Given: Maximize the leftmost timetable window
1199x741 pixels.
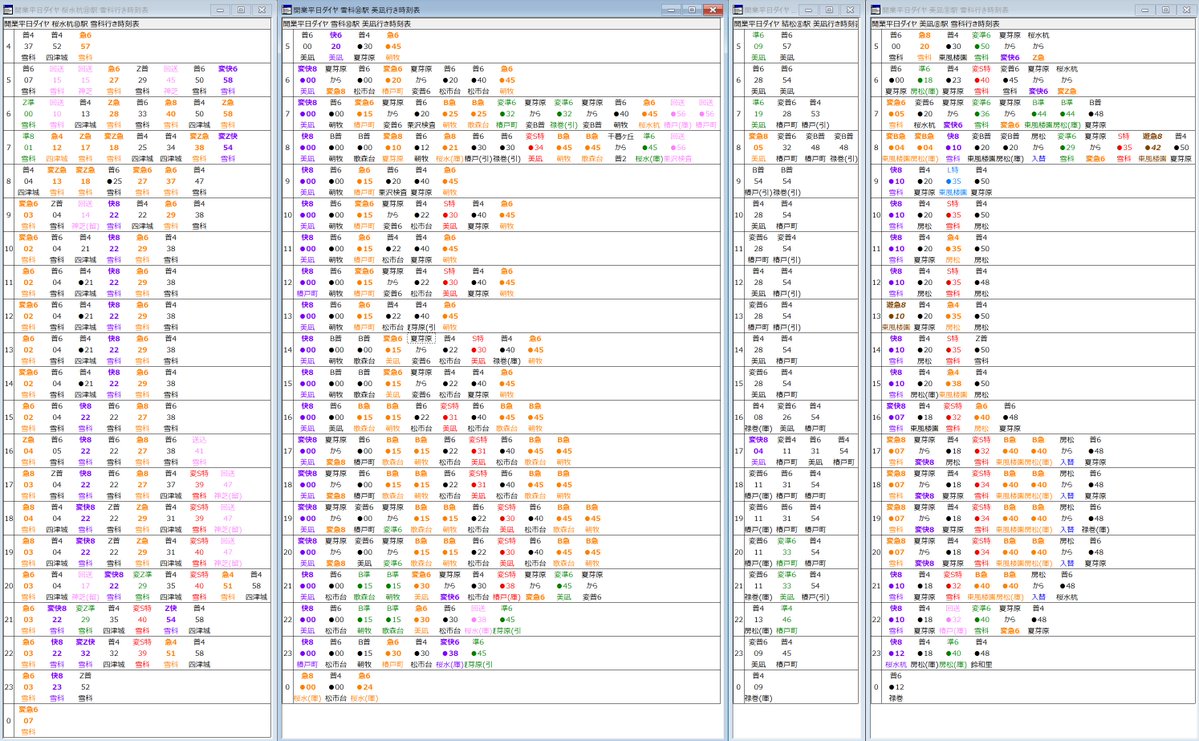Looking at the screenshot, I should tap(241, 10).
